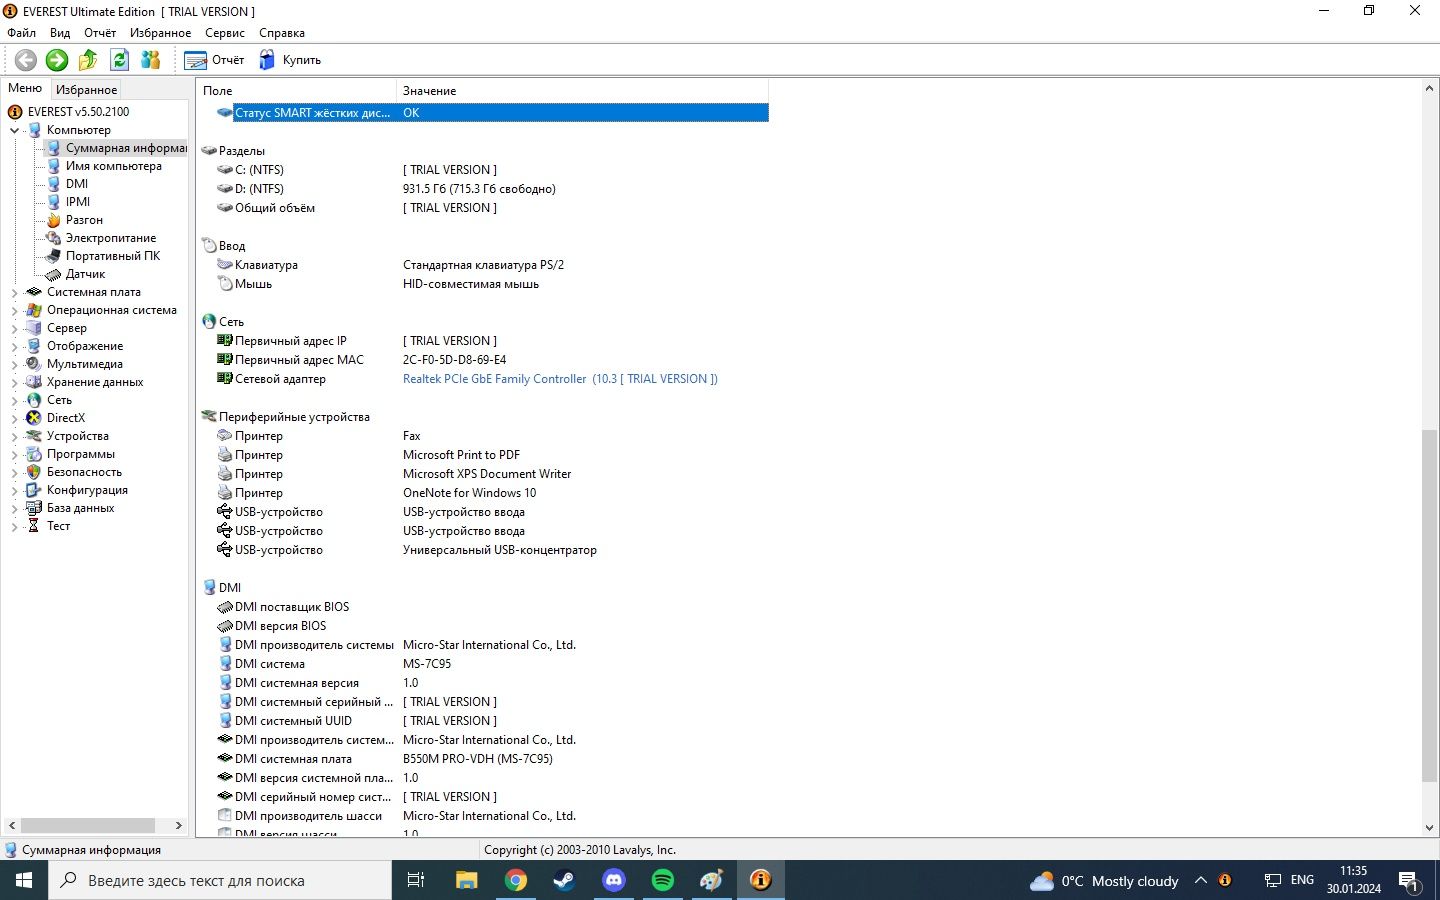1440x900 pixels.
Task: Click the scroll up arrow in details pane
Action: 1429,89
